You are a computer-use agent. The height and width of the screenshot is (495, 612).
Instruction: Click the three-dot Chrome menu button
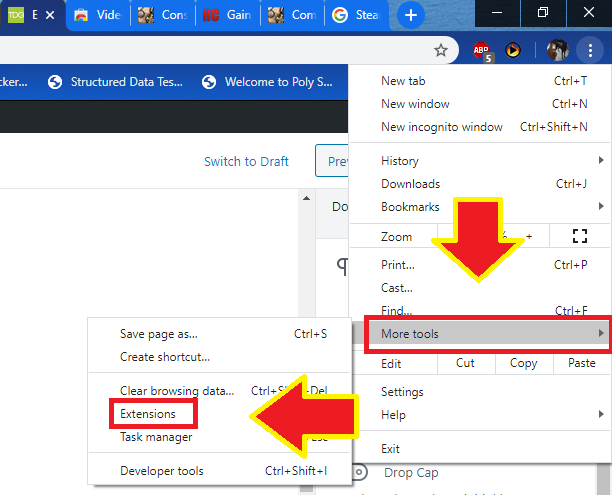[x=590, y=50]
